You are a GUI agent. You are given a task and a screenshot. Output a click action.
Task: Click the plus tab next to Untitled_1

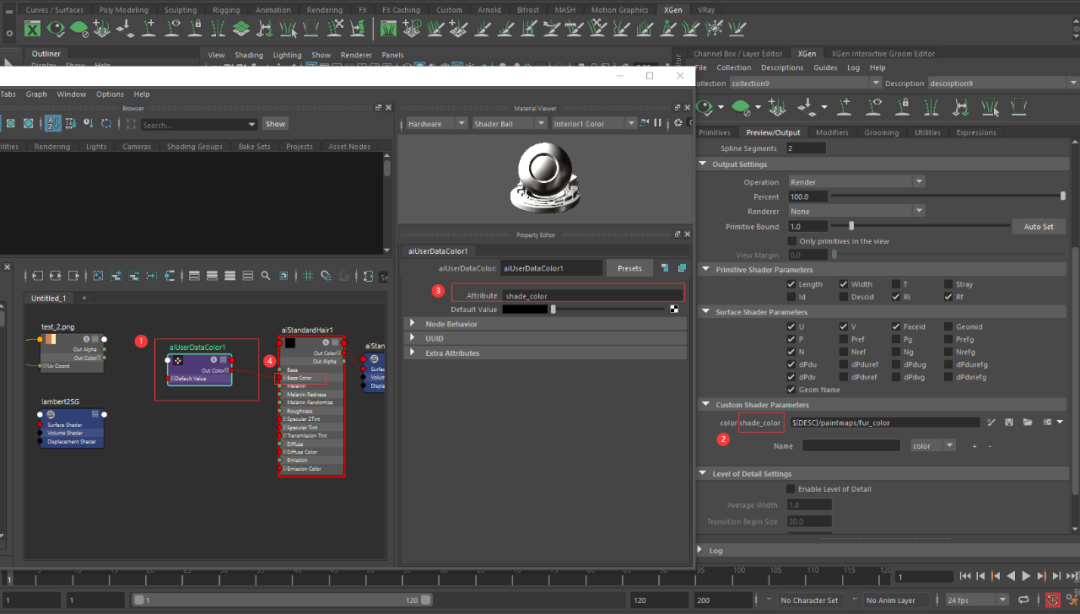point(84,298)
